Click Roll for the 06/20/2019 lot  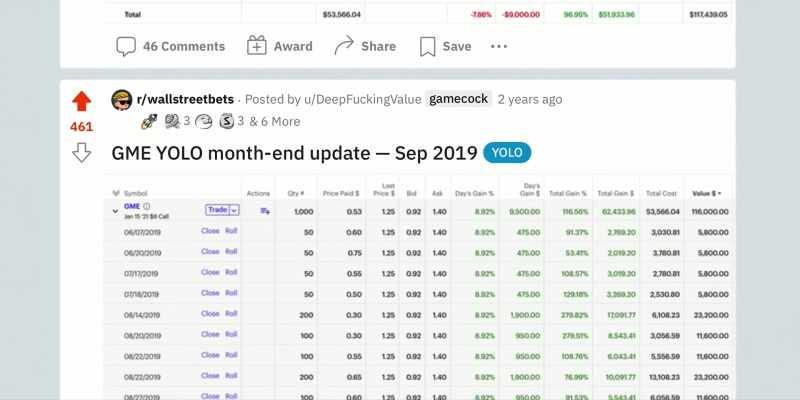[231, 252]
